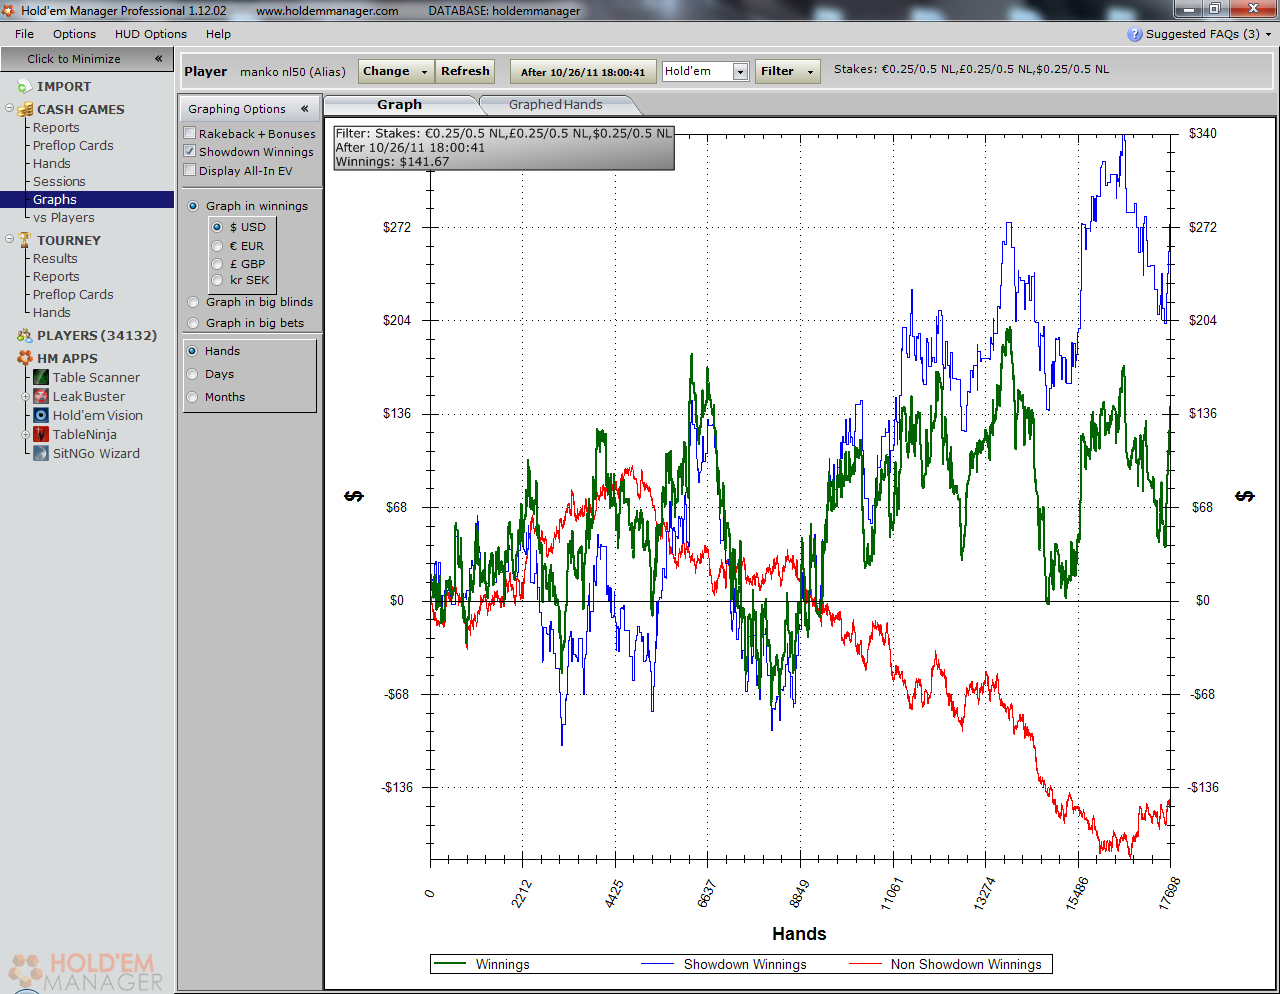The width and height of the screenshot is (1280, 994).
Task: Select £ GBP currency radio
Action: pos(217,264)
